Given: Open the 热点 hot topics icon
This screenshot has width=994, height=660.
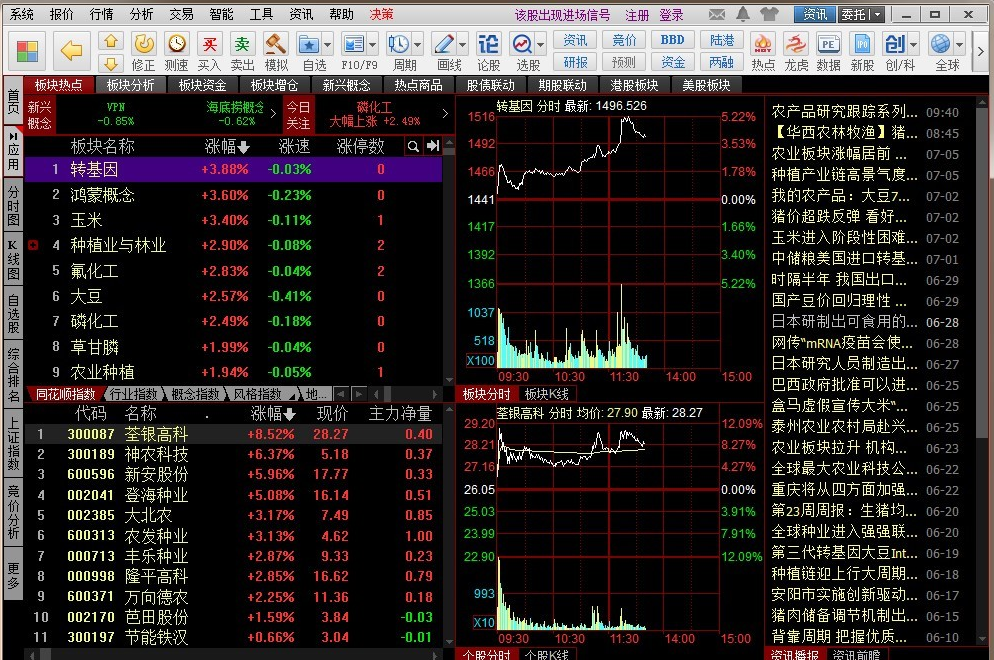Looking at the screenshot, I should 763,49.
